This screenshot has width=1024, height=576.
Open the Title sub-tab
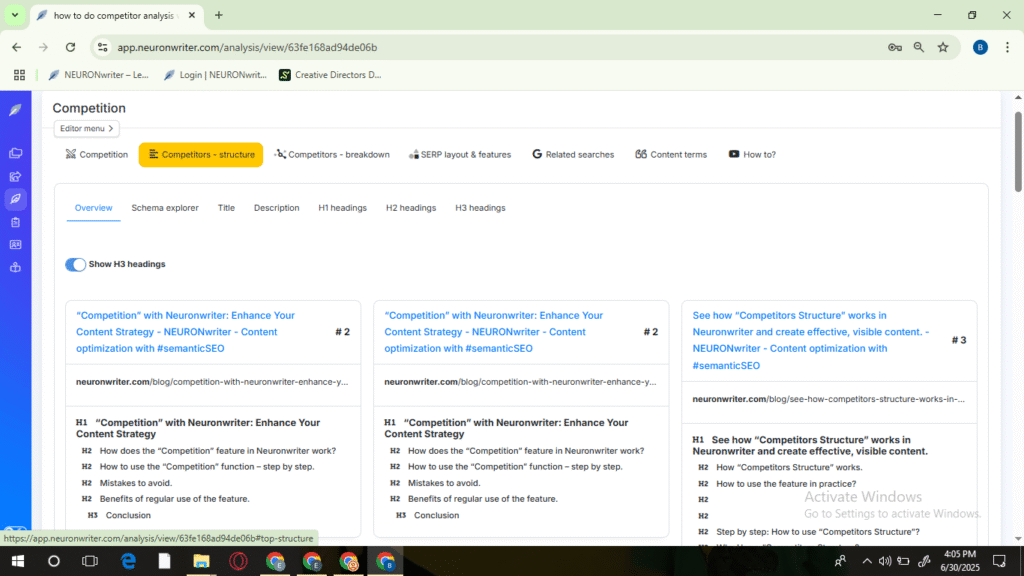coord(226,208)
